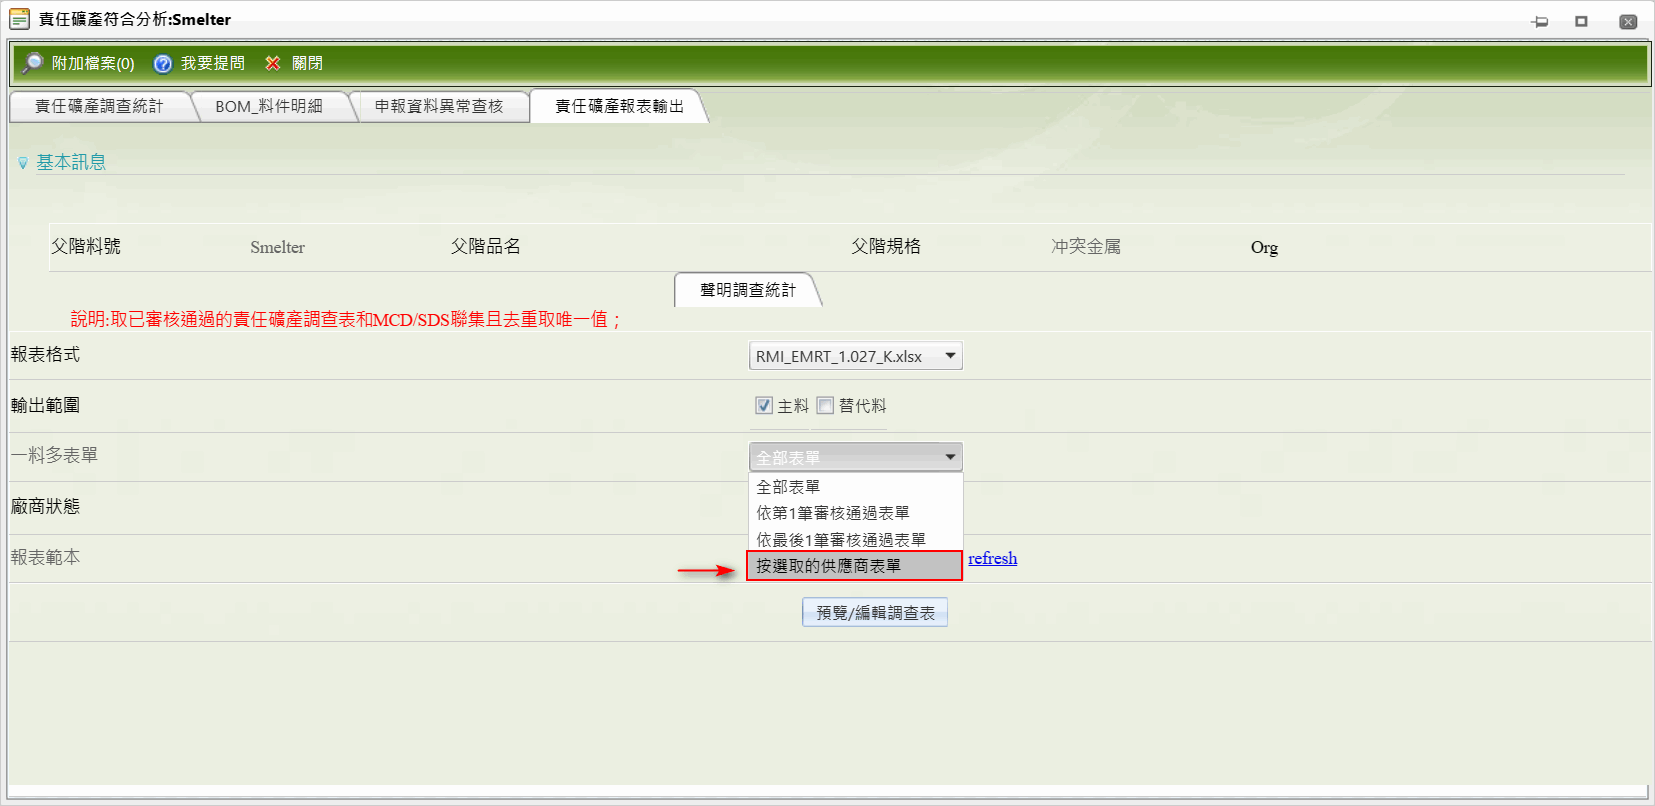Screen dimensions: 1655x806
Task: Click the red 說明 note text
Action: click(346, 319)
